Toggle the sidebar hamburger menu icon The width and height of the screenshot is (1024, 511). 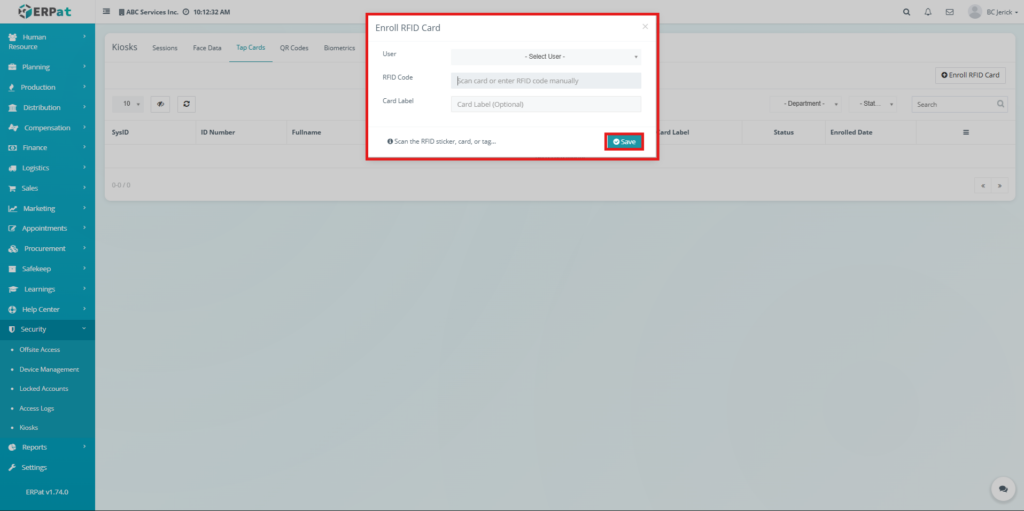(107, 12)
